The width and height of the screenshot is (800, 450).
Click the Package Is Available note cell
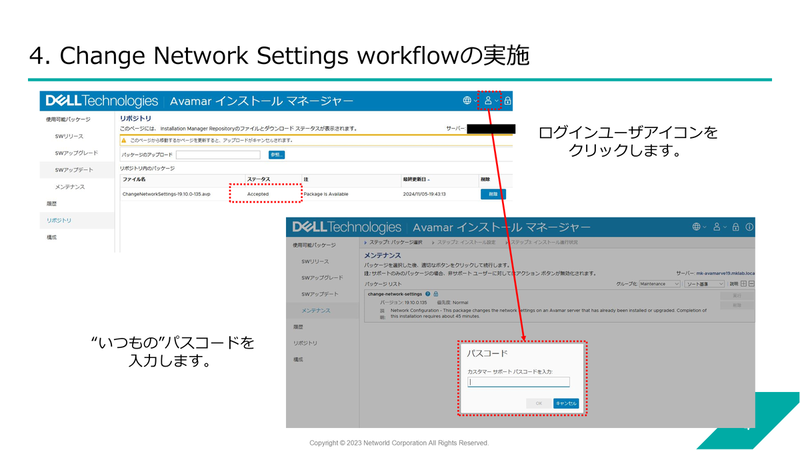coord(326,194)
